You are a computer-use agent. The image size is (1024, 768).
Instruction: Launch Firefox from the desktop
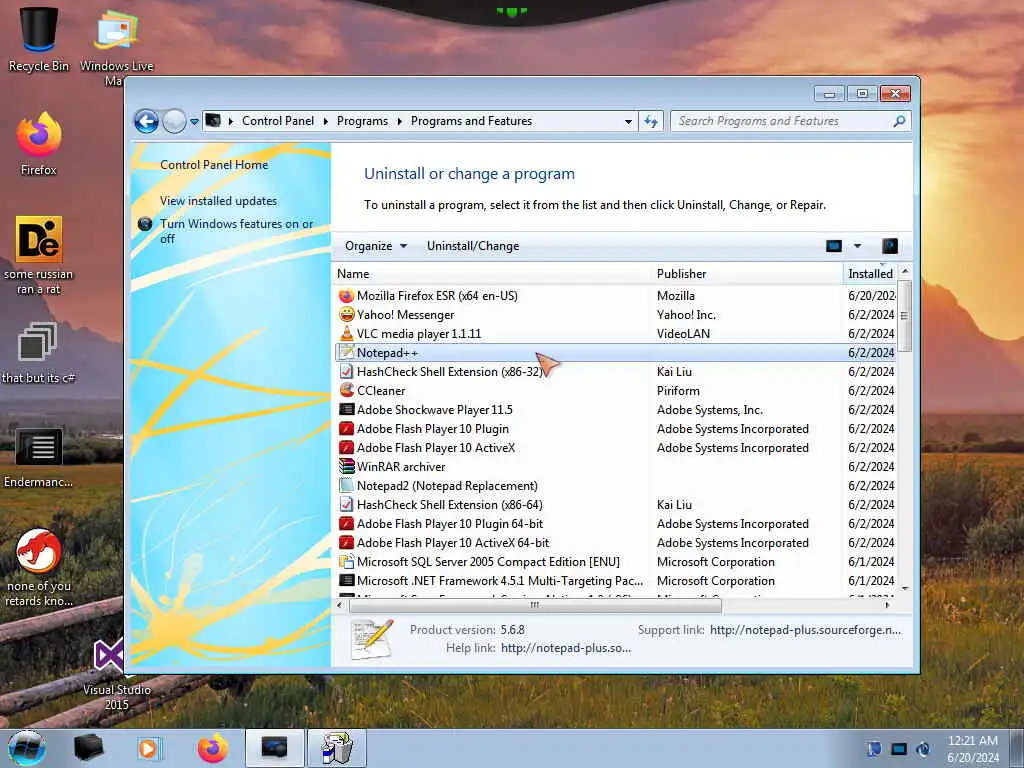[39, 144]
